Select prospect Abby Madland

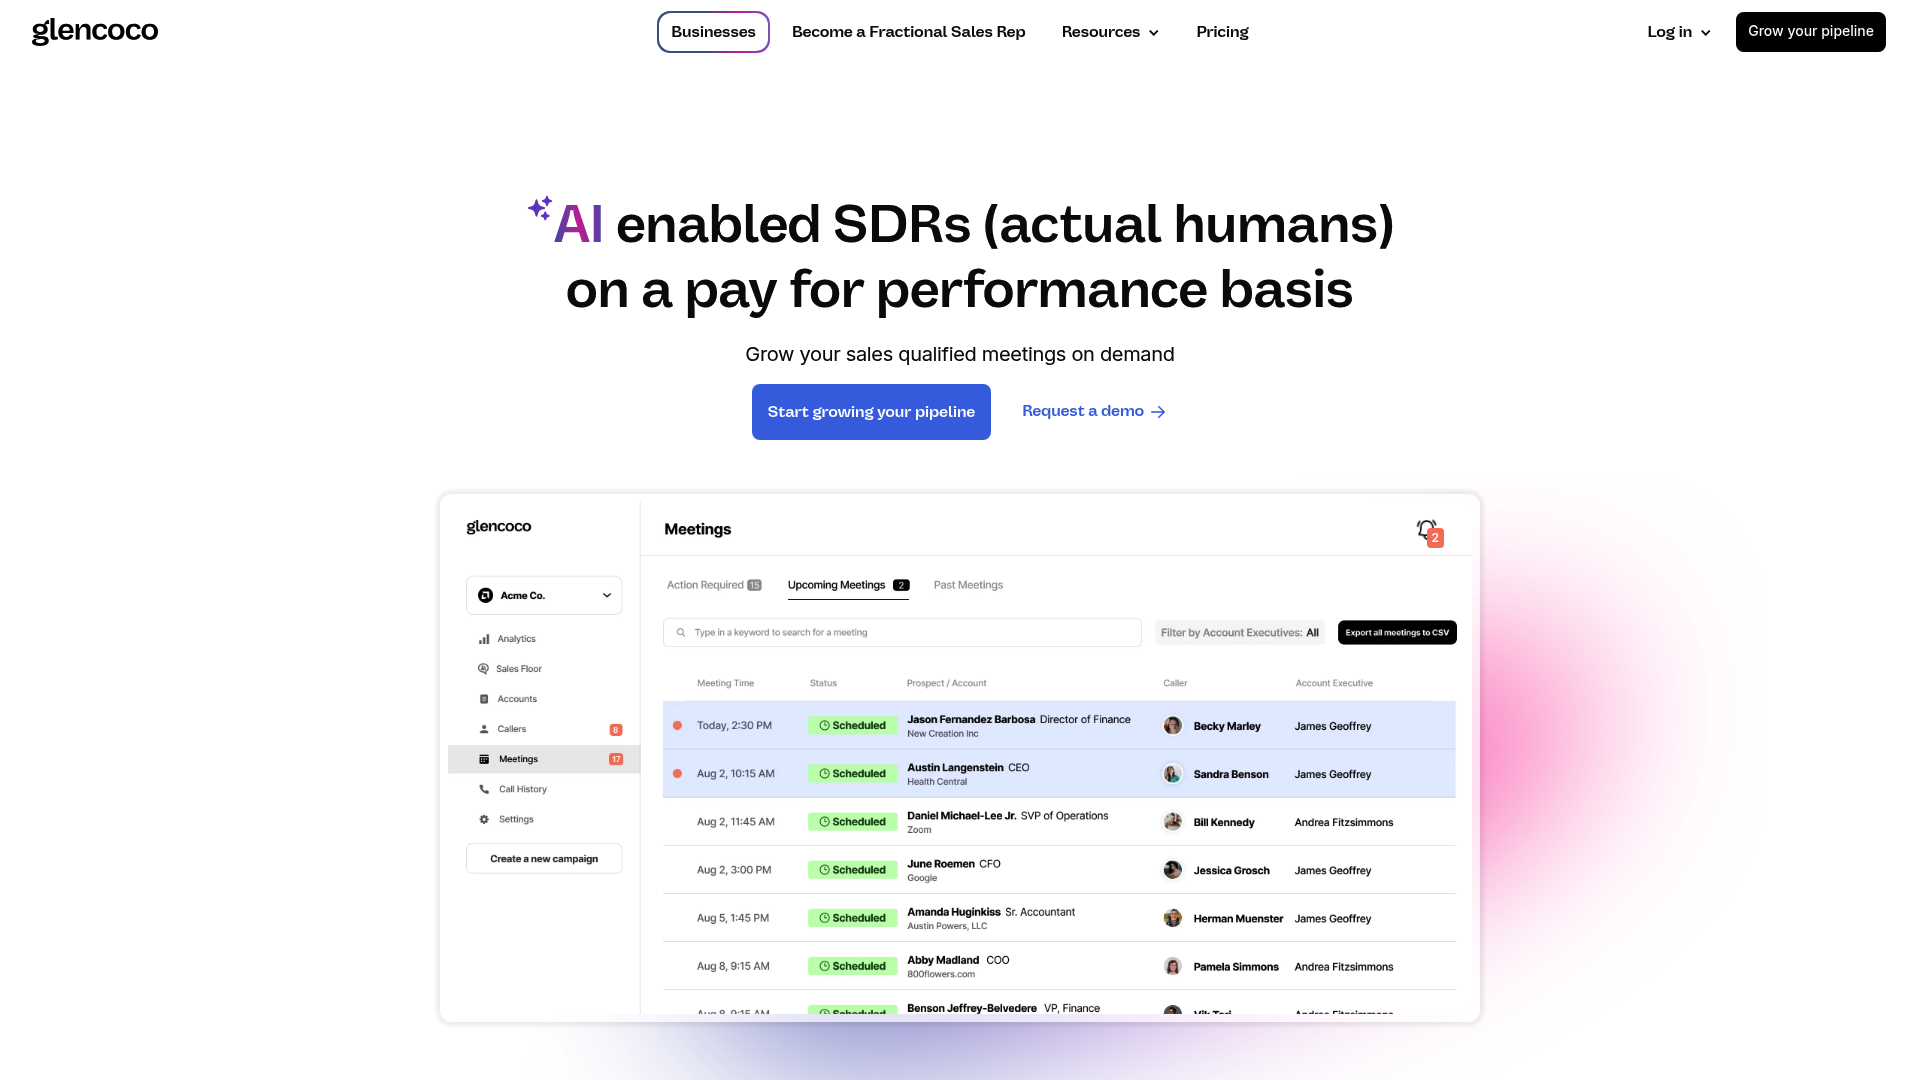[943, 959]
